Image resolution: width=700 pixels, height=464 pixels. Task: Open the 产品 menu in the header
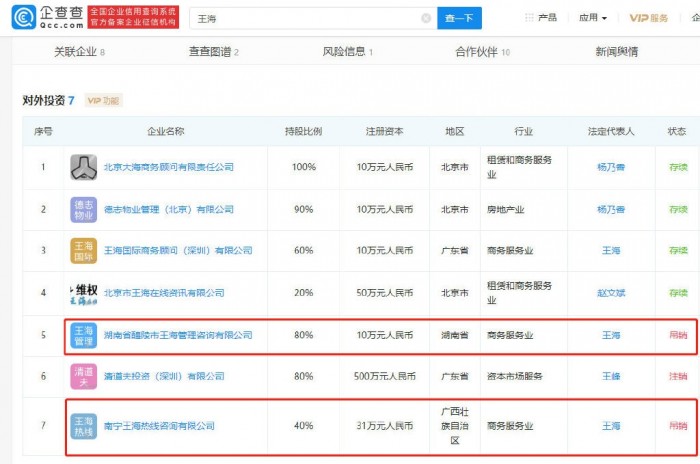tap(542, 18)
